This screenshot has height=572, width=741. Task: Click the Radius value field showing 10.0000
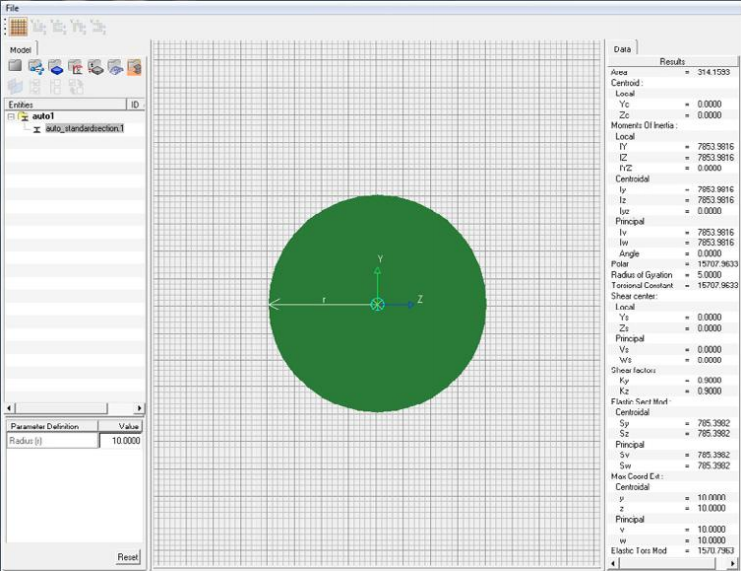point(120,441)
